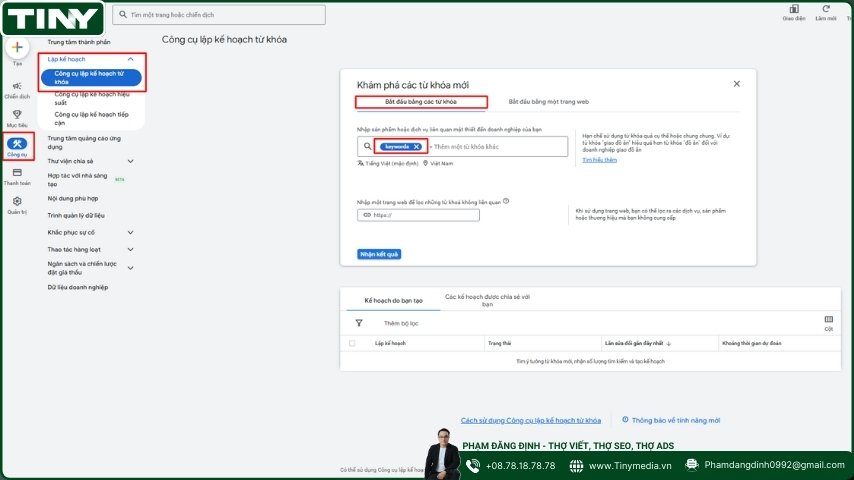Select the Công cụ tools icon
Viewport: 854px width, 480px height.
(x=17, y=146)
